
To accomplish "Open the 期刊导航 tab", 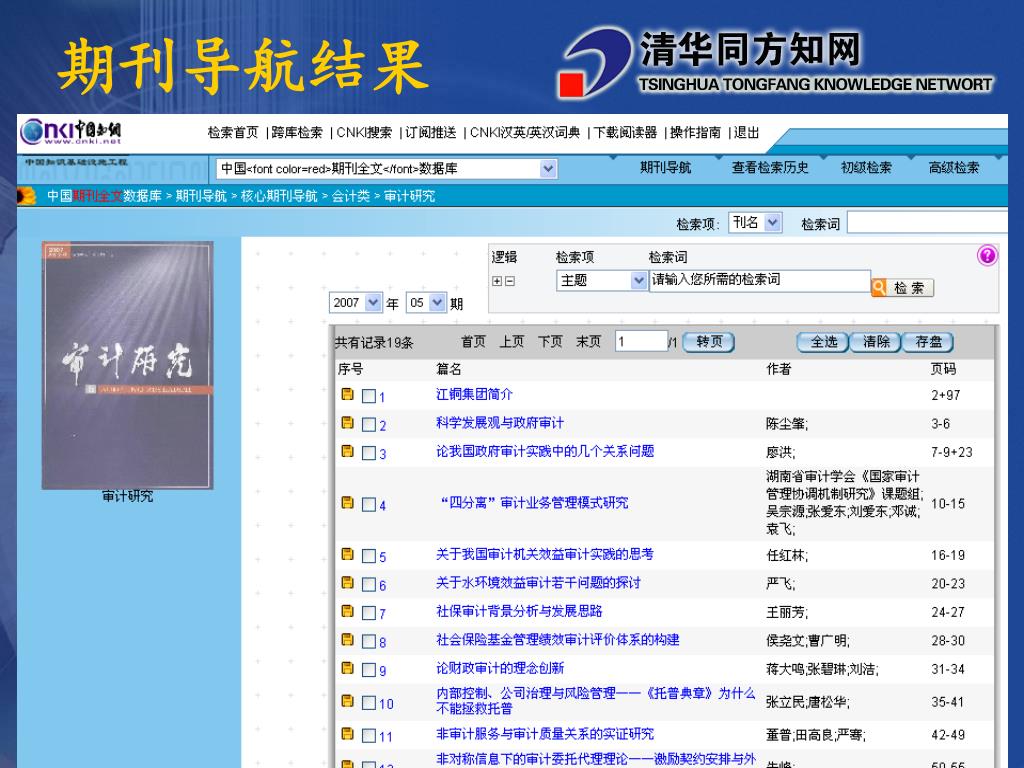I will click(665, 168).
